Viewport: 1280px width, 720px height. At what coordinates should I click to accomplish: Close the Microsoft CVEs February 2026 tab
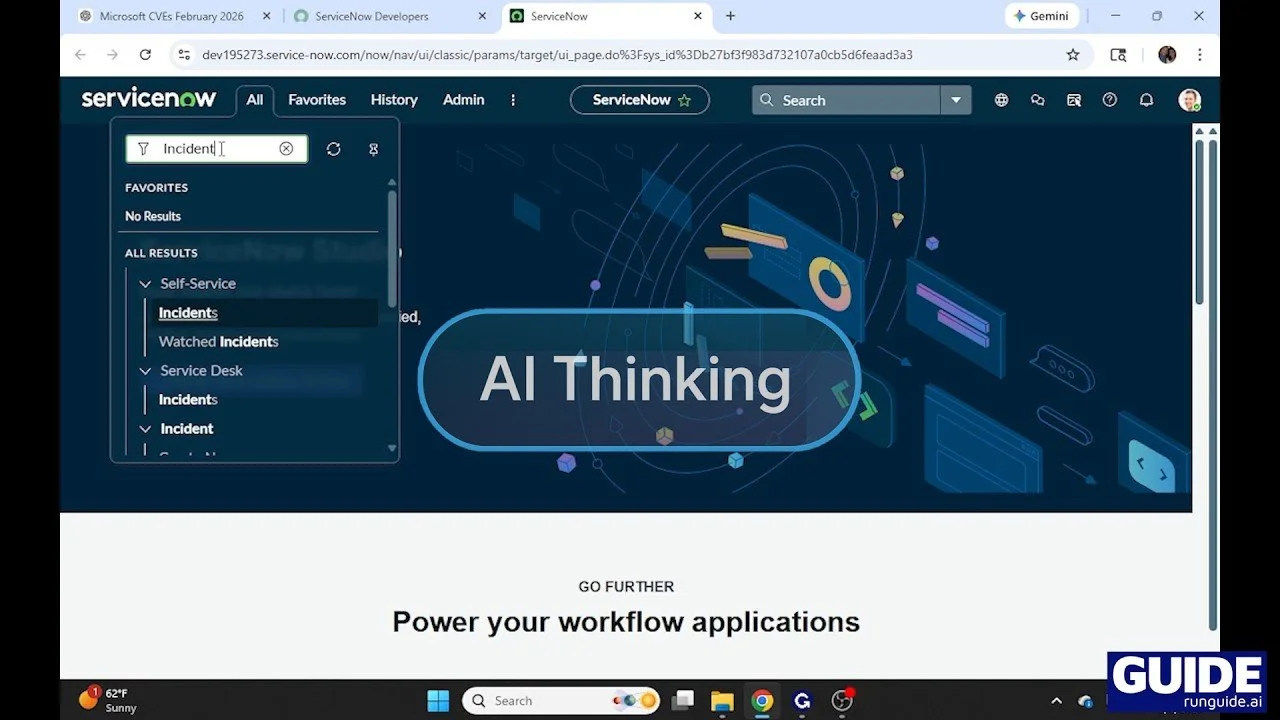265,16
